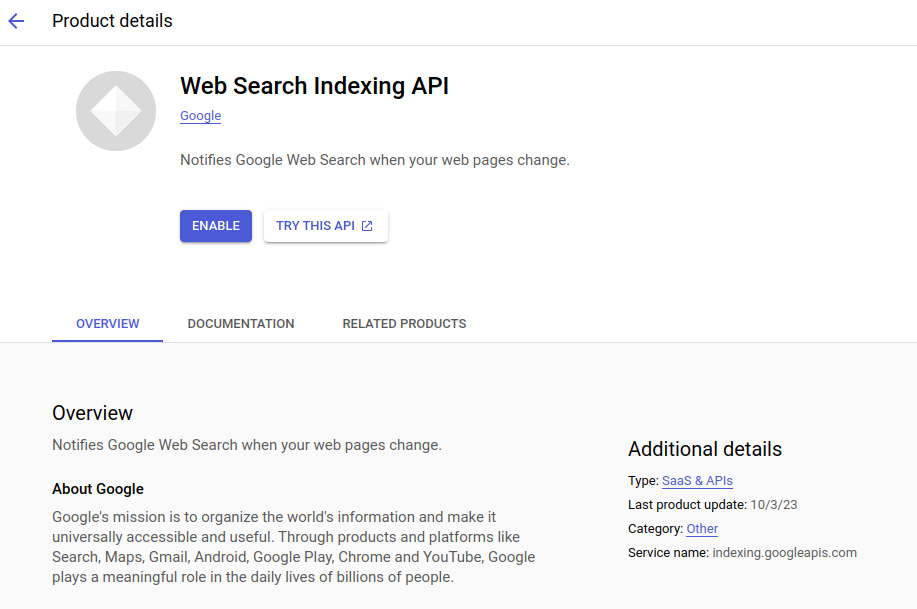Switch to the DOCUMENTATION tab
This screenshot has width=917, height=609.
pos(240,323)
